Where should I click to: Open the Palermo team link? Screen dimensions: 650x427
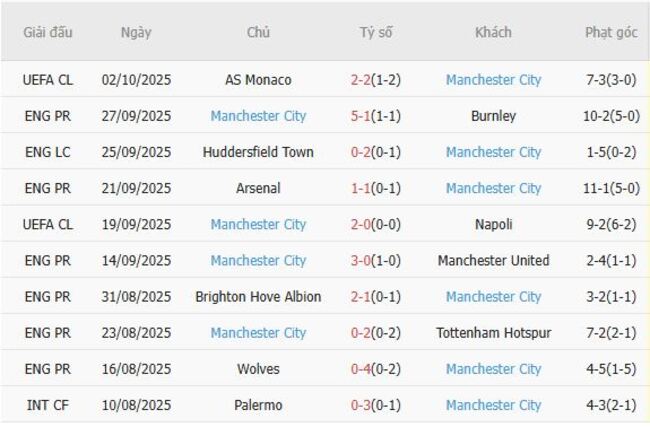pos(258,405)
